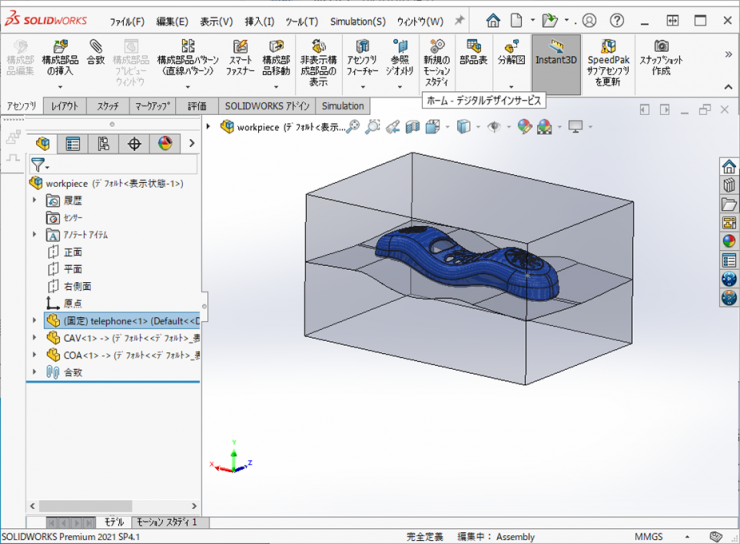Open the 部品表 (Bill of Materials) tool
The height and width of the screenshot is (544, 740).
click(x=473, y=52)
